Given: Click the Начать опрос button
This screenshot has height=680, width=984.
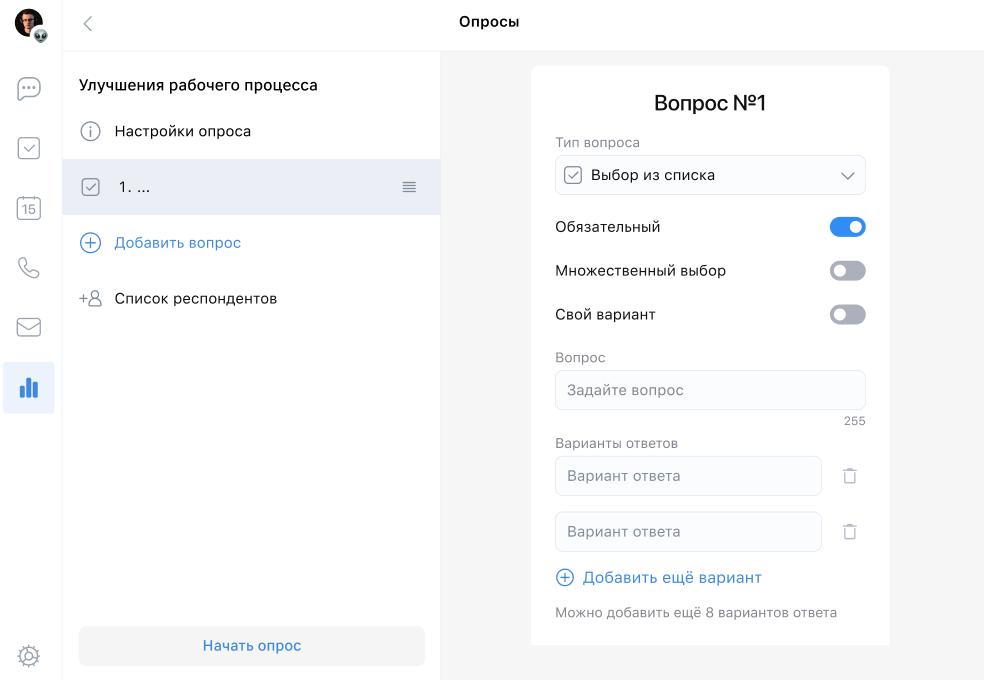Looking at the screenshot, I should point(252,646).
